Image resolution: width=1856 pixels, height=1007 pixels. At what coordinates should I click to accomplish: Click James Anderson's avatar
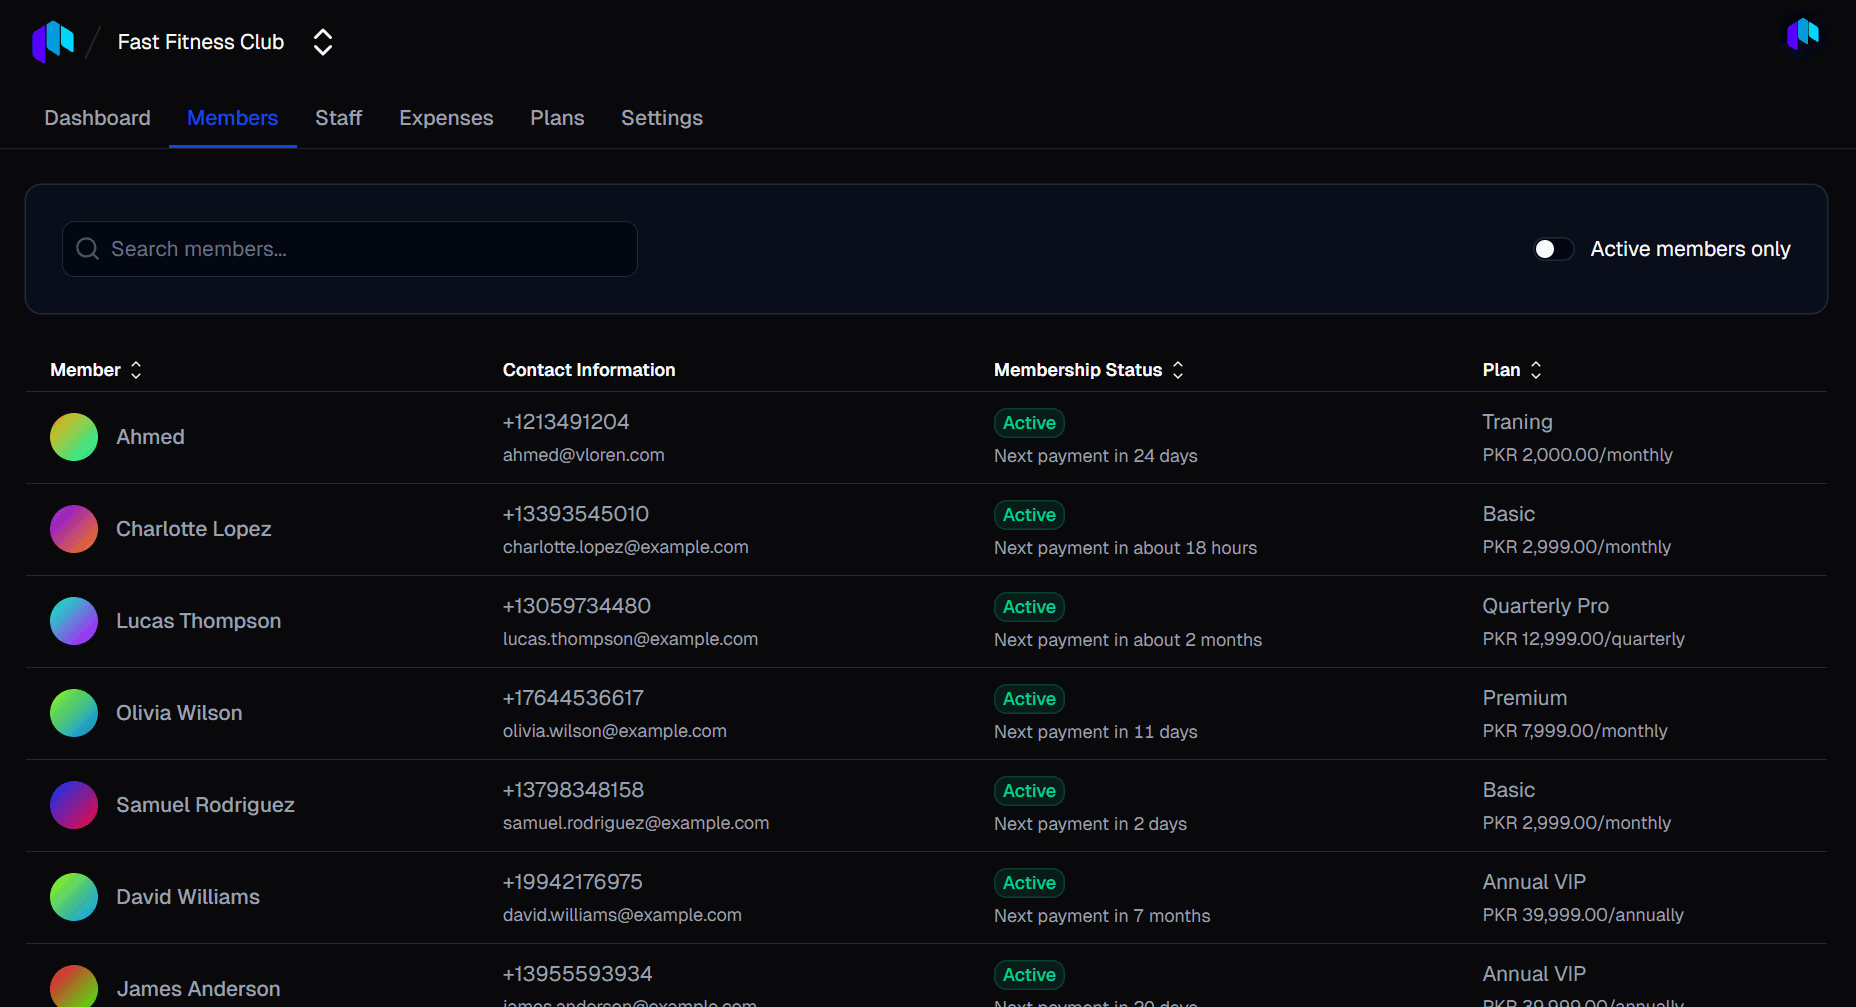[x=74, y=988]
